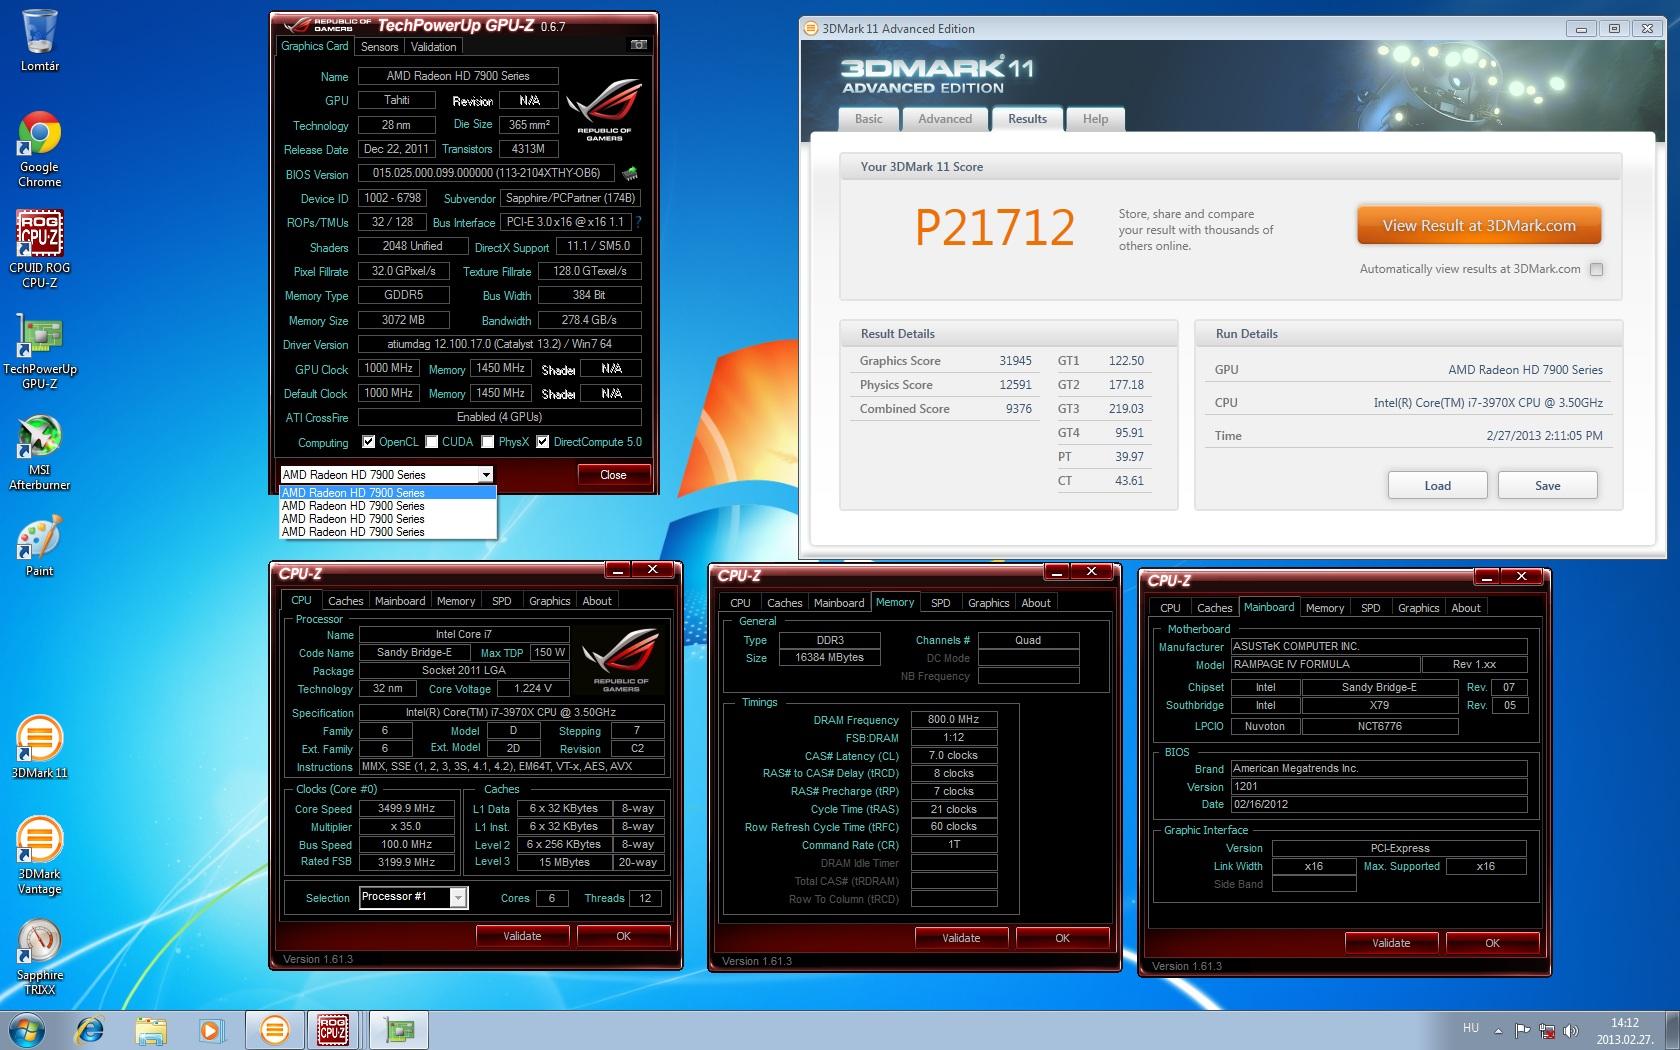Click the RAMPAGE IV FORMULA model field
The width and height of the screenshot is (1680, 1050).
1325,665
